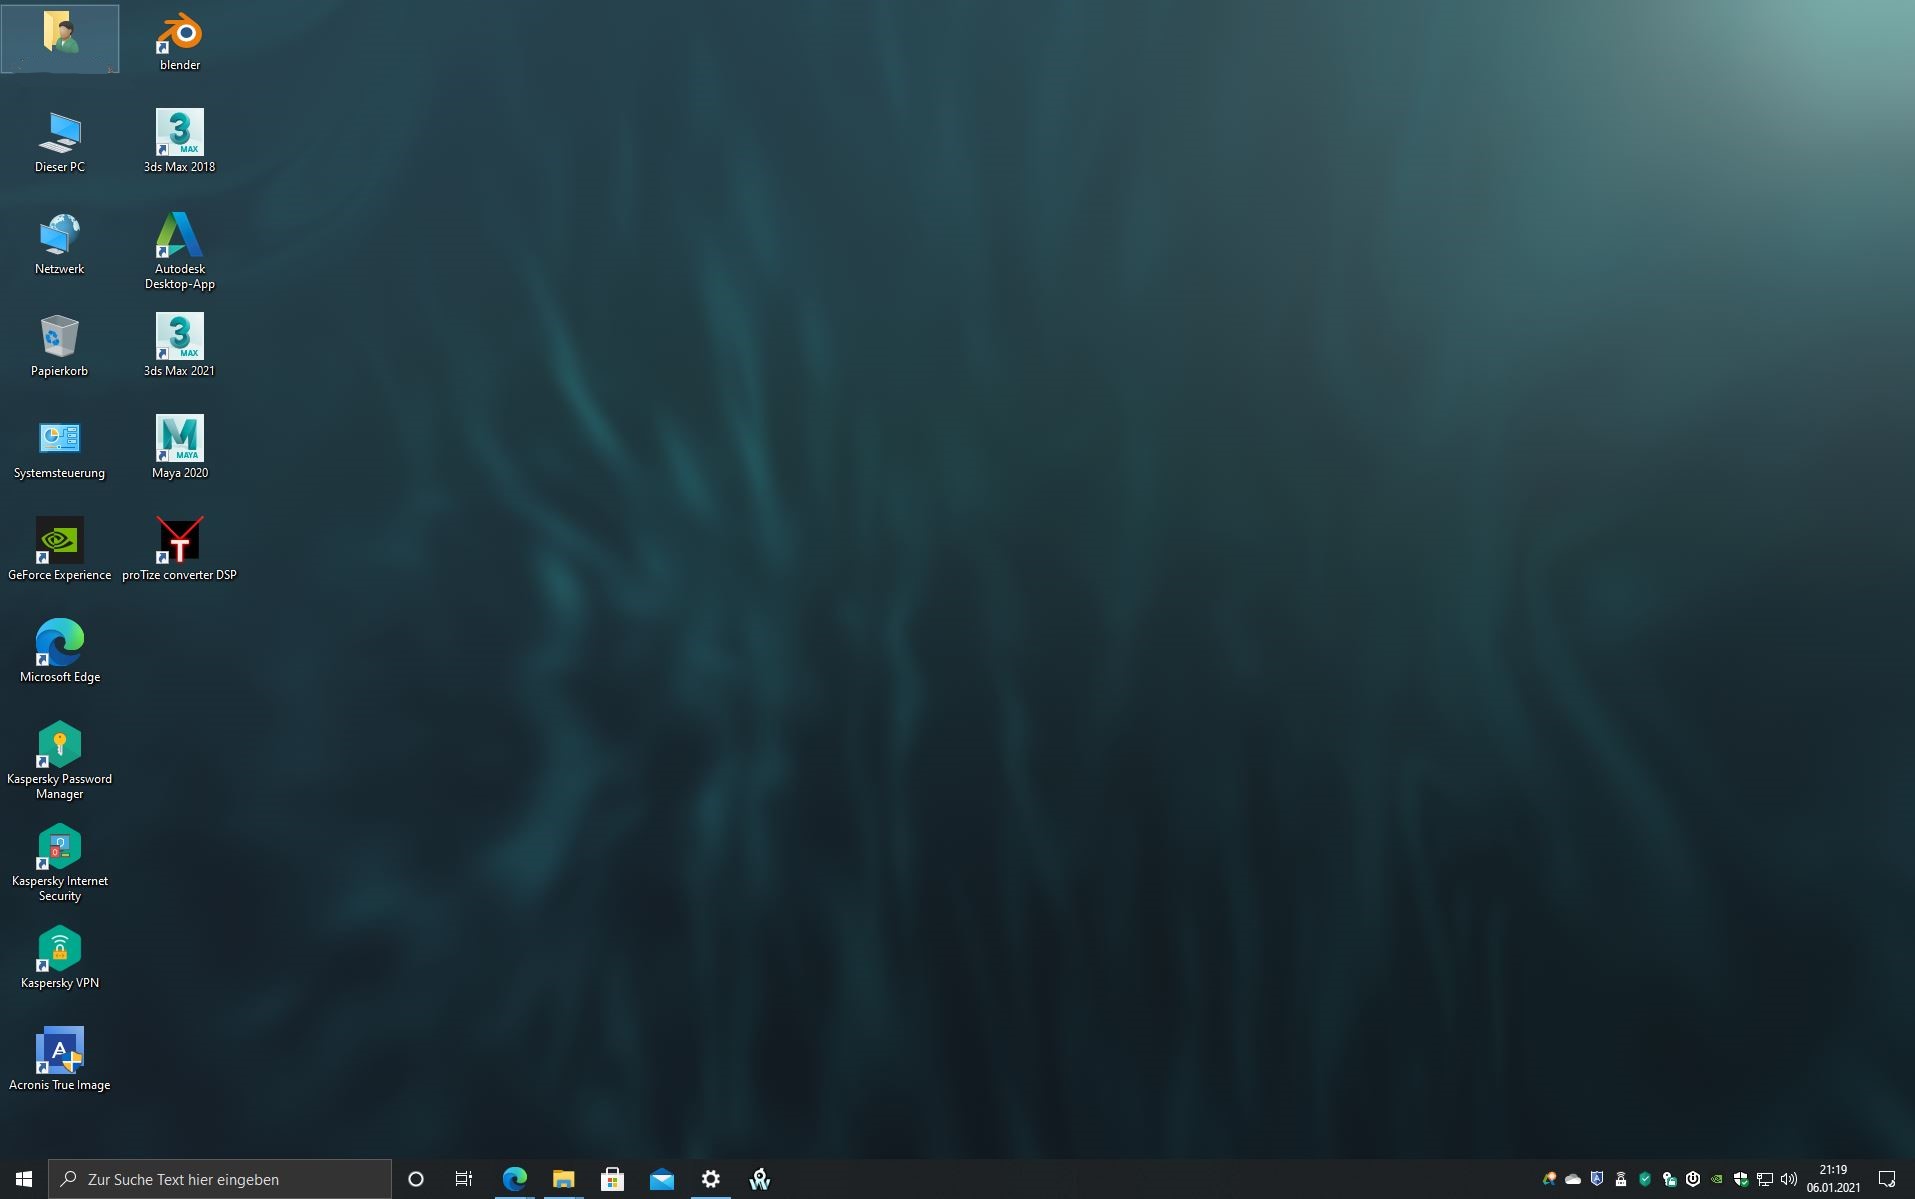Open the Kaspersky VPN tray icon

pyautogui.click(x=1621, y=1179)
